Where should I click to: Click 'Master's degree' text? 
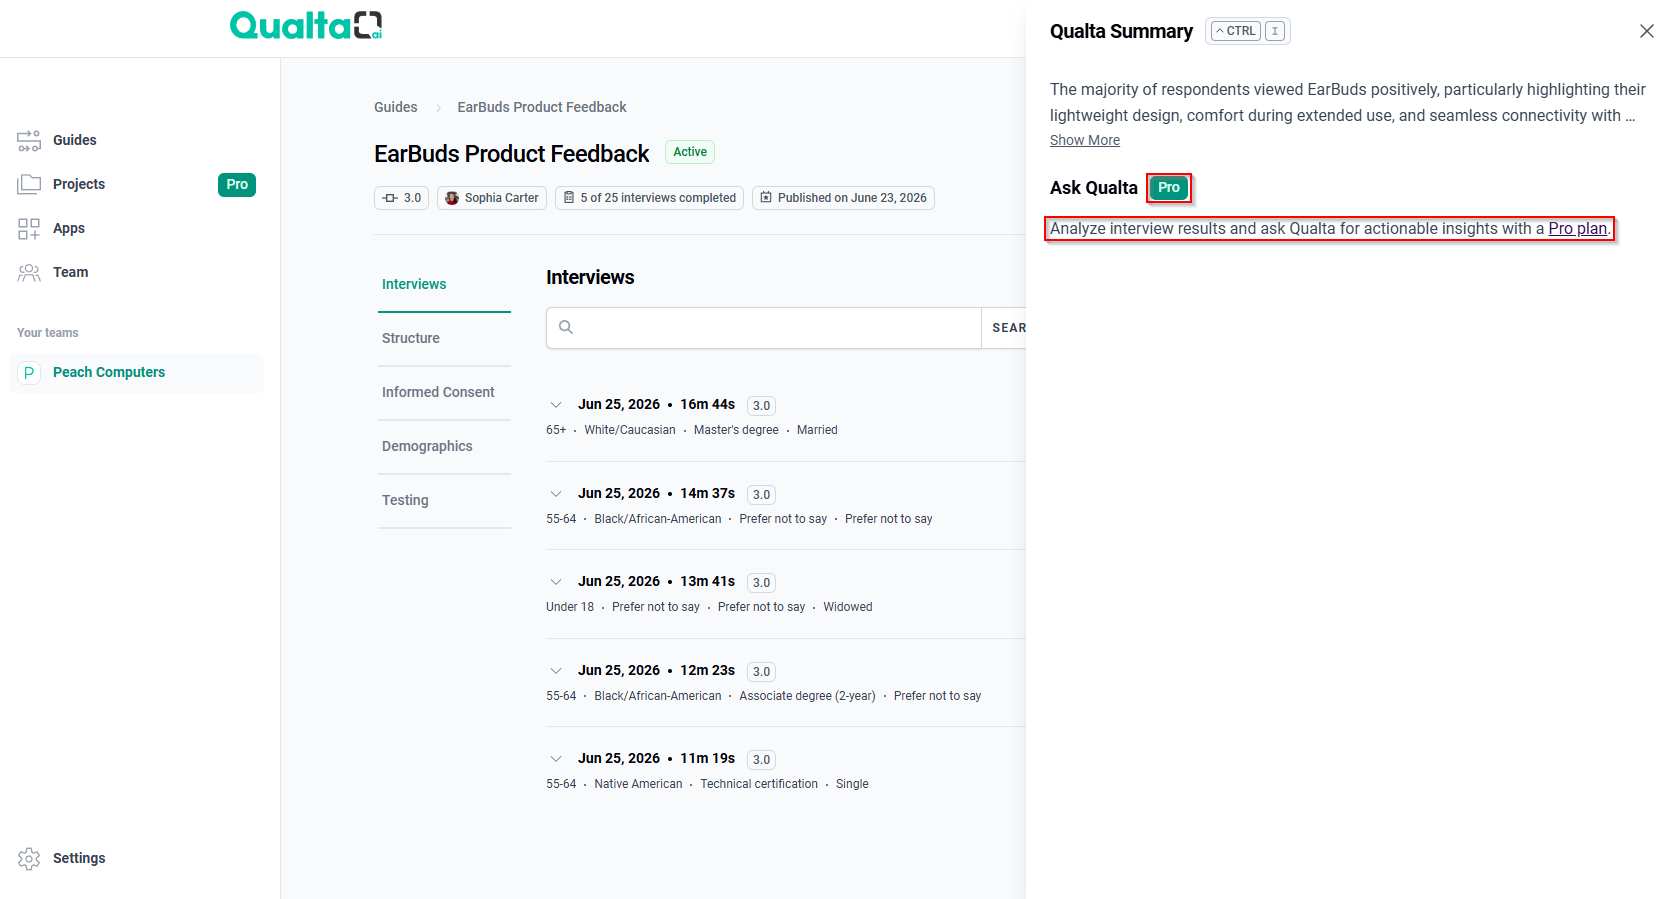tap(736, 430)
